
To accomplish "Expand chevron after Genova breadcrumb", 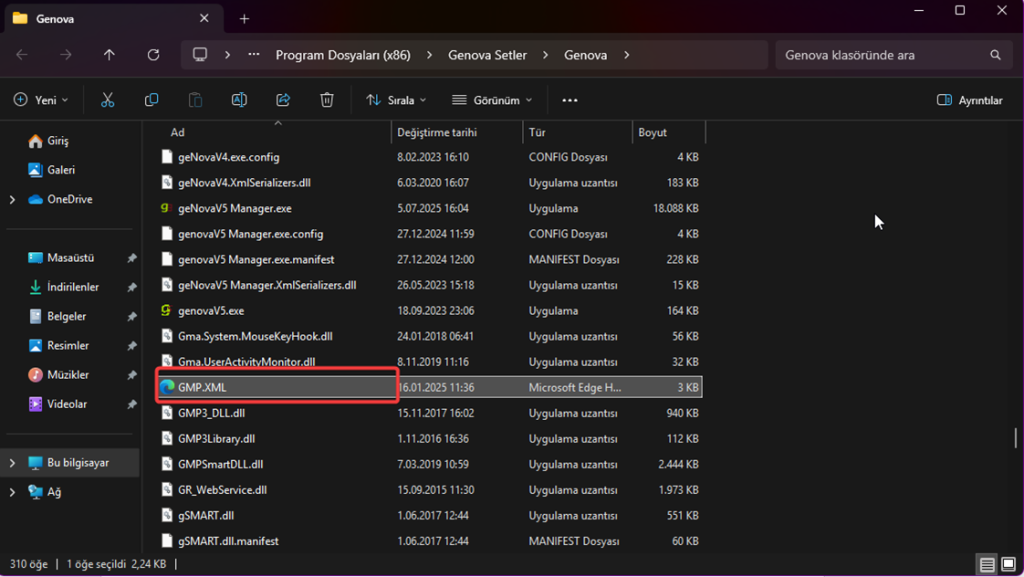I will [x=626, y=55].
